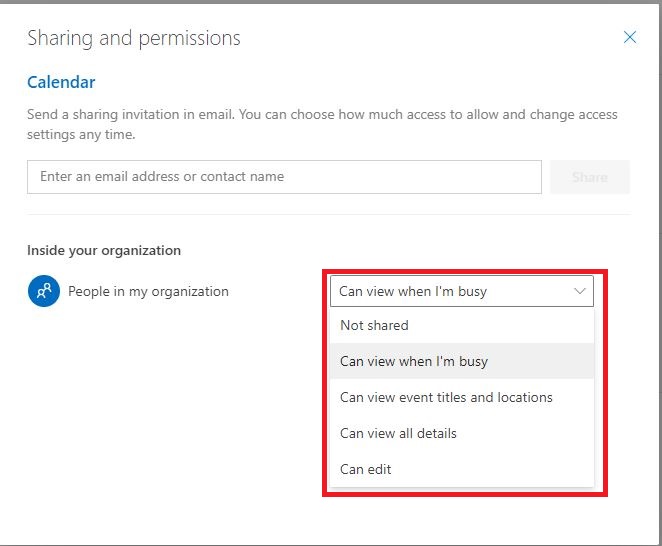The image size is (662, 546).
Task: Choose Can view when I'm busy in list
Action: click(x=462, y=361)
